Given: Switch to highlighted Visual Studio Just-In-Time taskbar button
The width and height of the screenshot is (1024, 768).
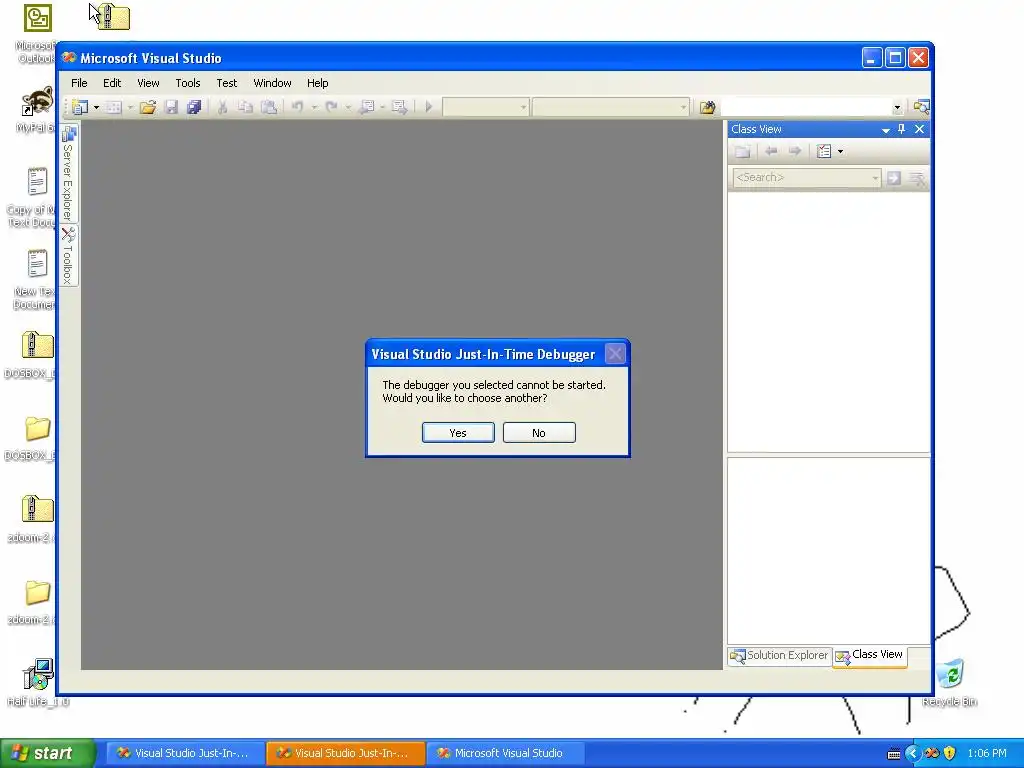Looking at the screenshot, I should [345, 753].
